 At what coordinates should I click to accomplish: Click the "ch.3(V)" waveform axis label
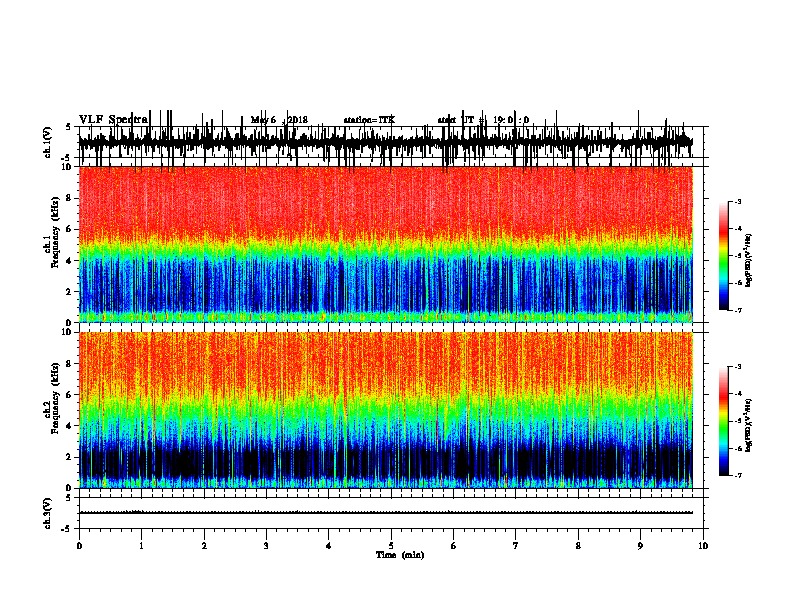(x=48, y=513)
